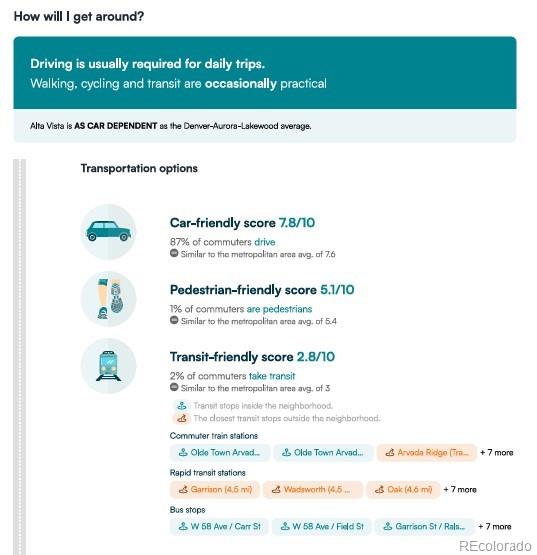Follow the 'drive' commuters link
Image resolution: width=537 pixels, height=555 pixels.
(x=265, y=242)
